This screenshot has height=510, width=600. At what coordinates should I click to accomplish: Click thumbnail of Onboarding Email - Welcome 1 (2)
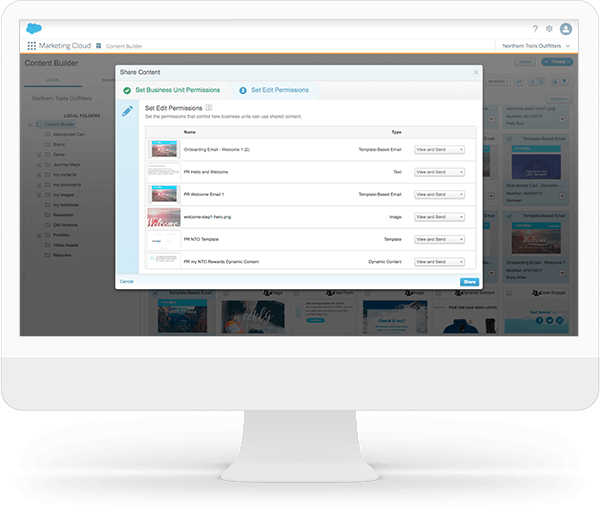pos(164,150)
